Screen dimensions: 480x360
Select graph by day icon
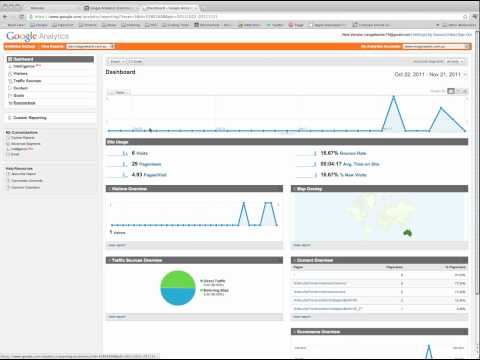click(451, 91)
